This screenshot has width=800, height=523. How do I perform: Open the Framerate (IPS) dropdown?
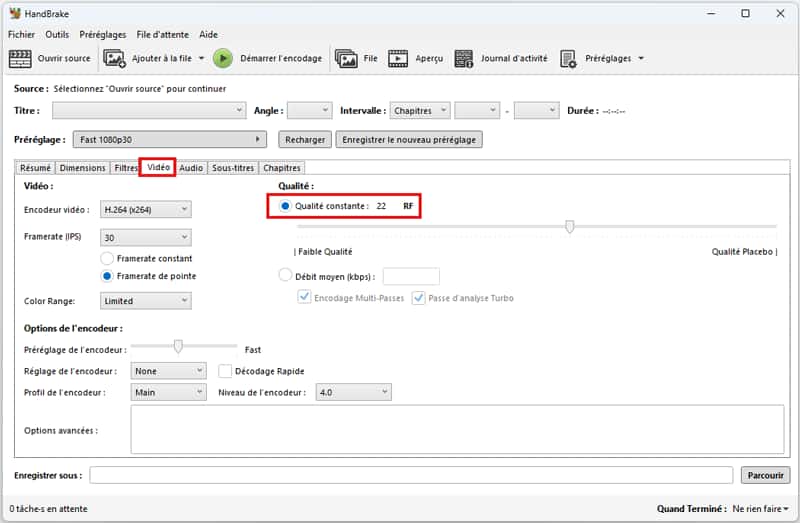[146, 237]
